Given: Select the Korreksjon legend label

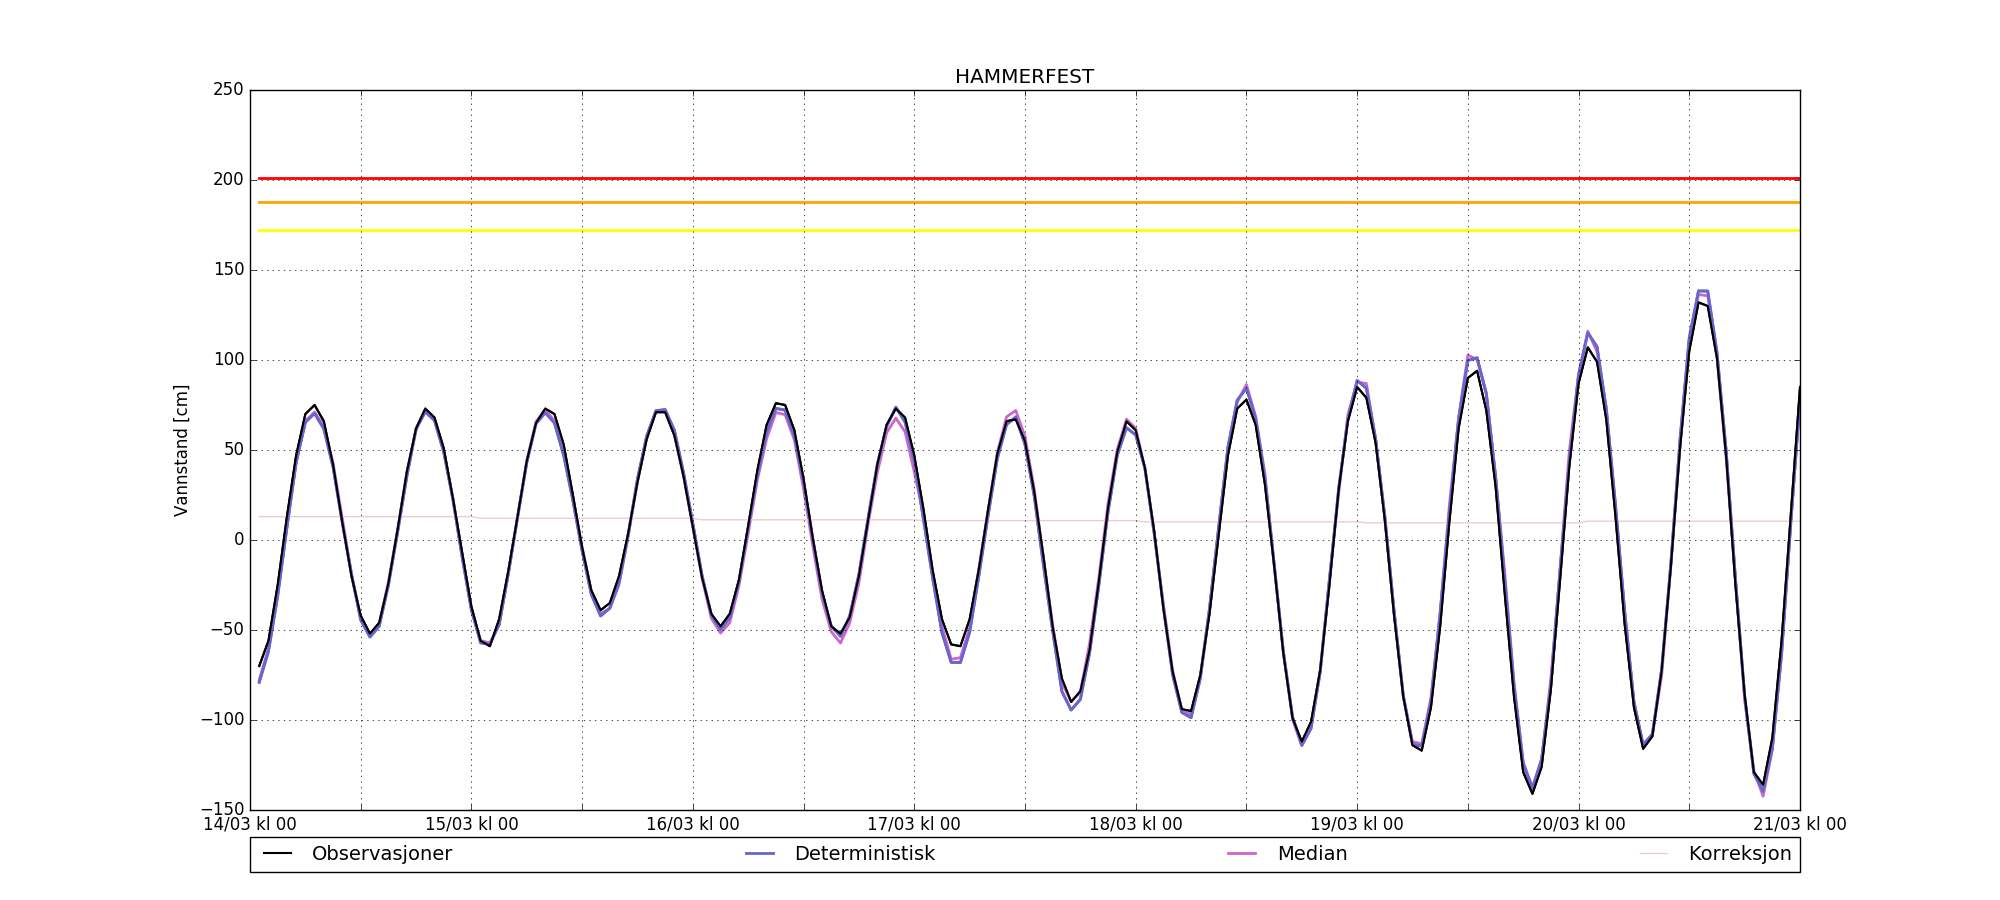Looking at the screenshot, I should coord(1739,854).
